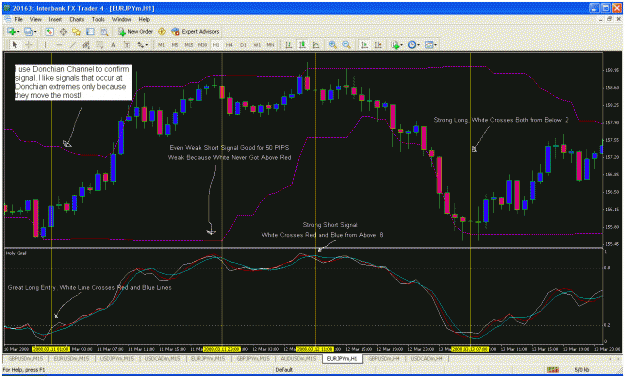Select the equidistant channel tool
Screen dimensions: 625x376
(86, 45)
